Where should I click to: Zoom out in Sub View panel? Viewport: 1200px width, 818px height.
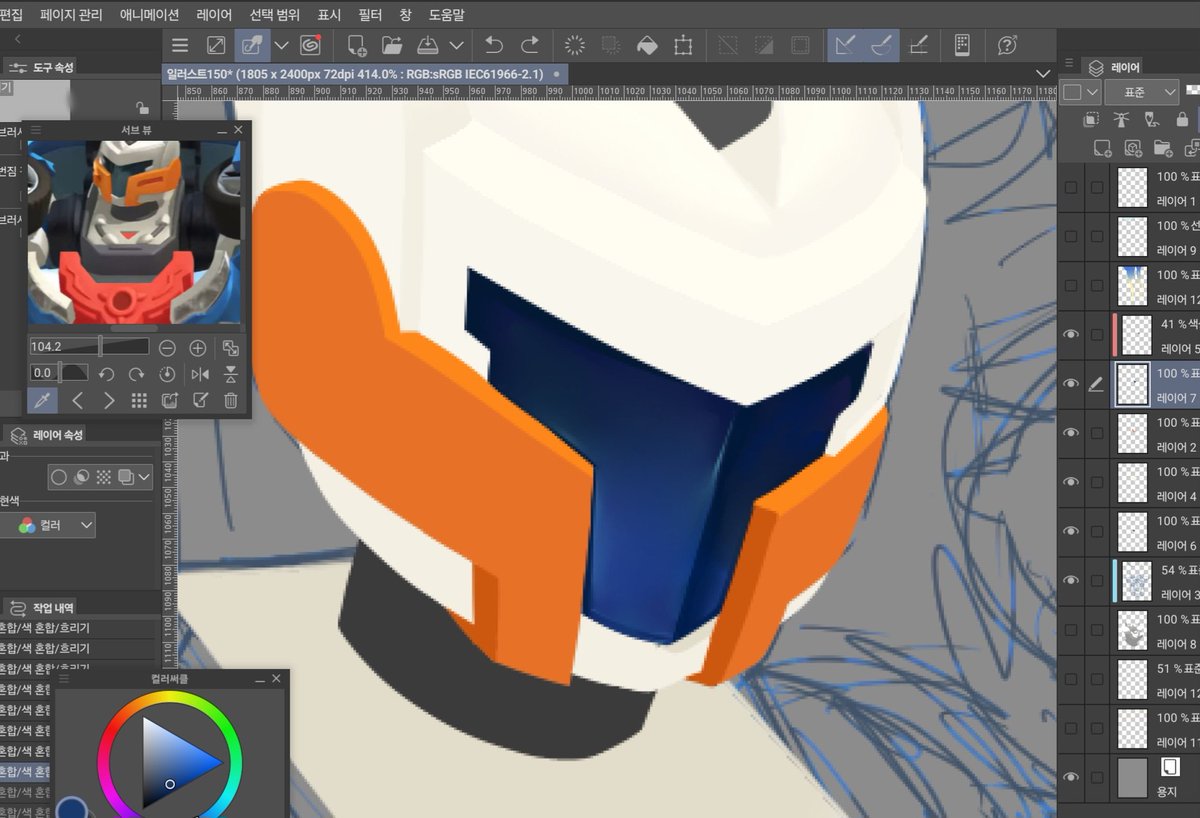click(x=167, y=348)
